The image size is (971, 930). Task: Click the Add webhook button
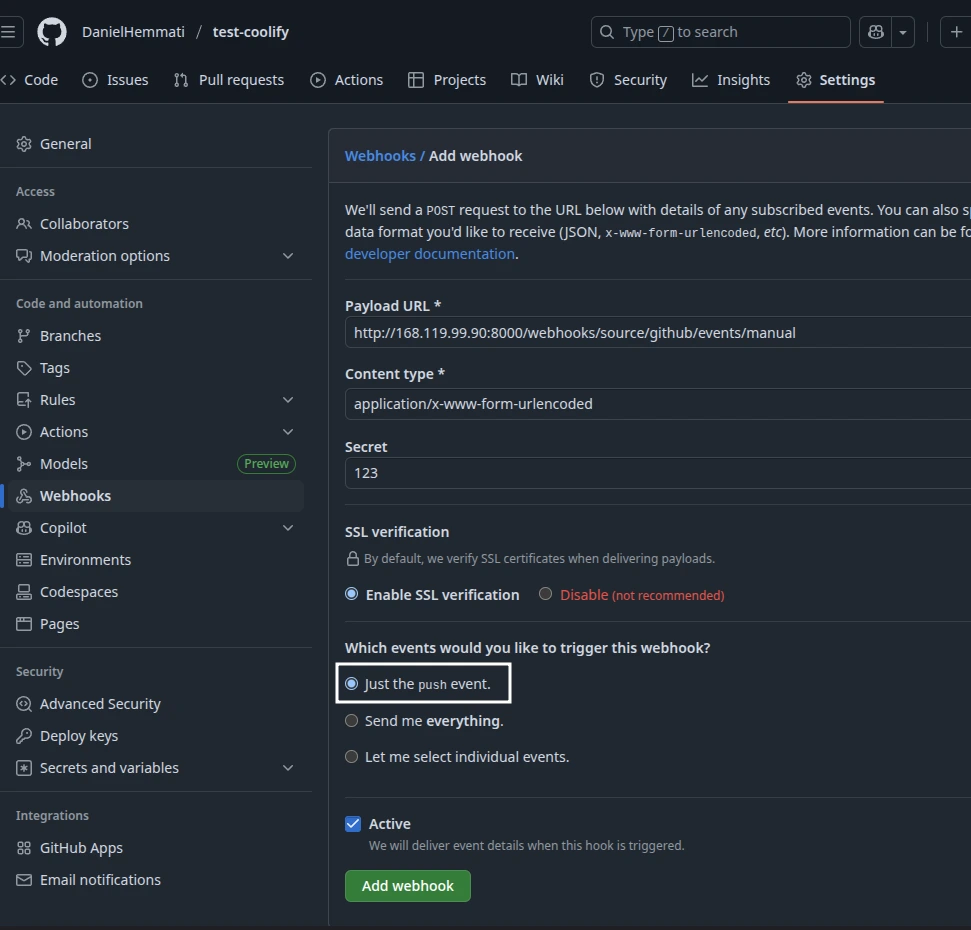(x=407, y=886)
